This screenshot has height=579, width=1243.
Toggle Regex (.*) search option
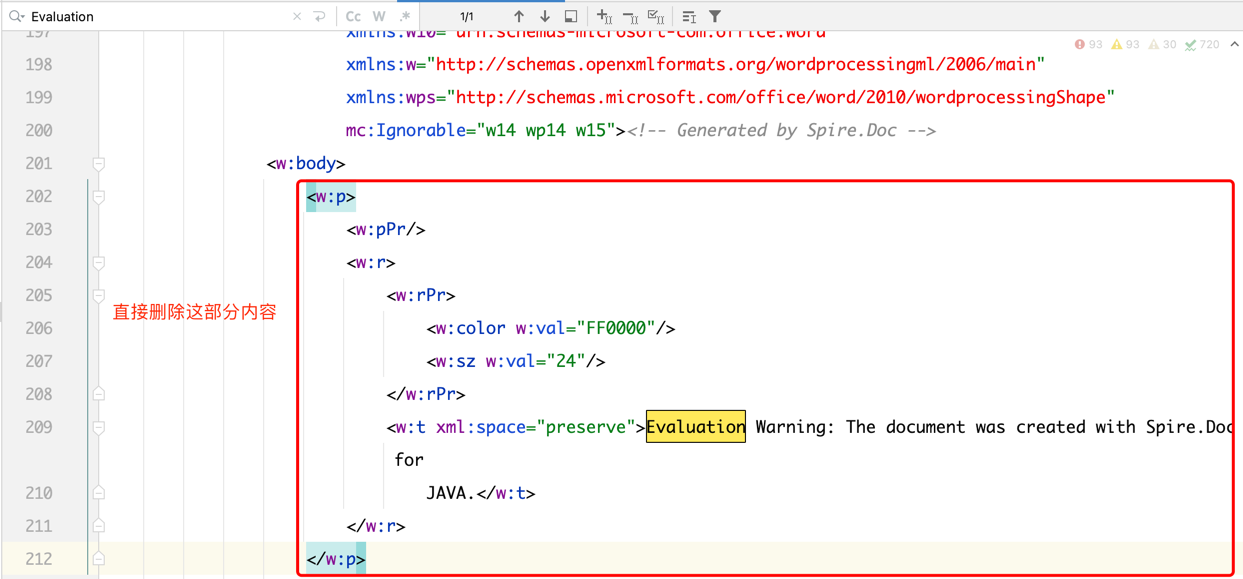tap(405, 16)
